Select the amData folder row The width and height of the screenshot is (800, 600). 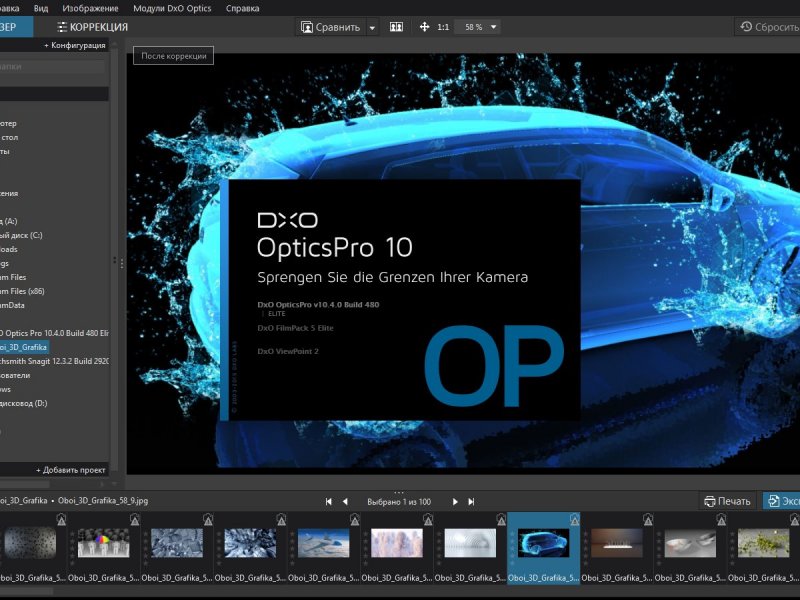13,305
